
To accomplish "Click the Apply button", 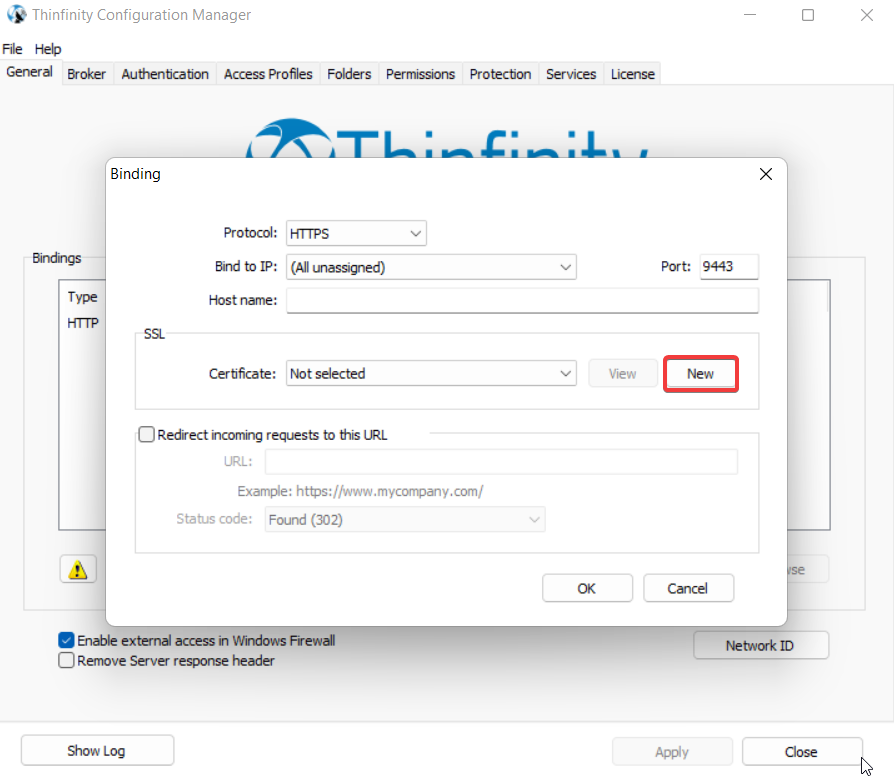I will tap(672, 752).
